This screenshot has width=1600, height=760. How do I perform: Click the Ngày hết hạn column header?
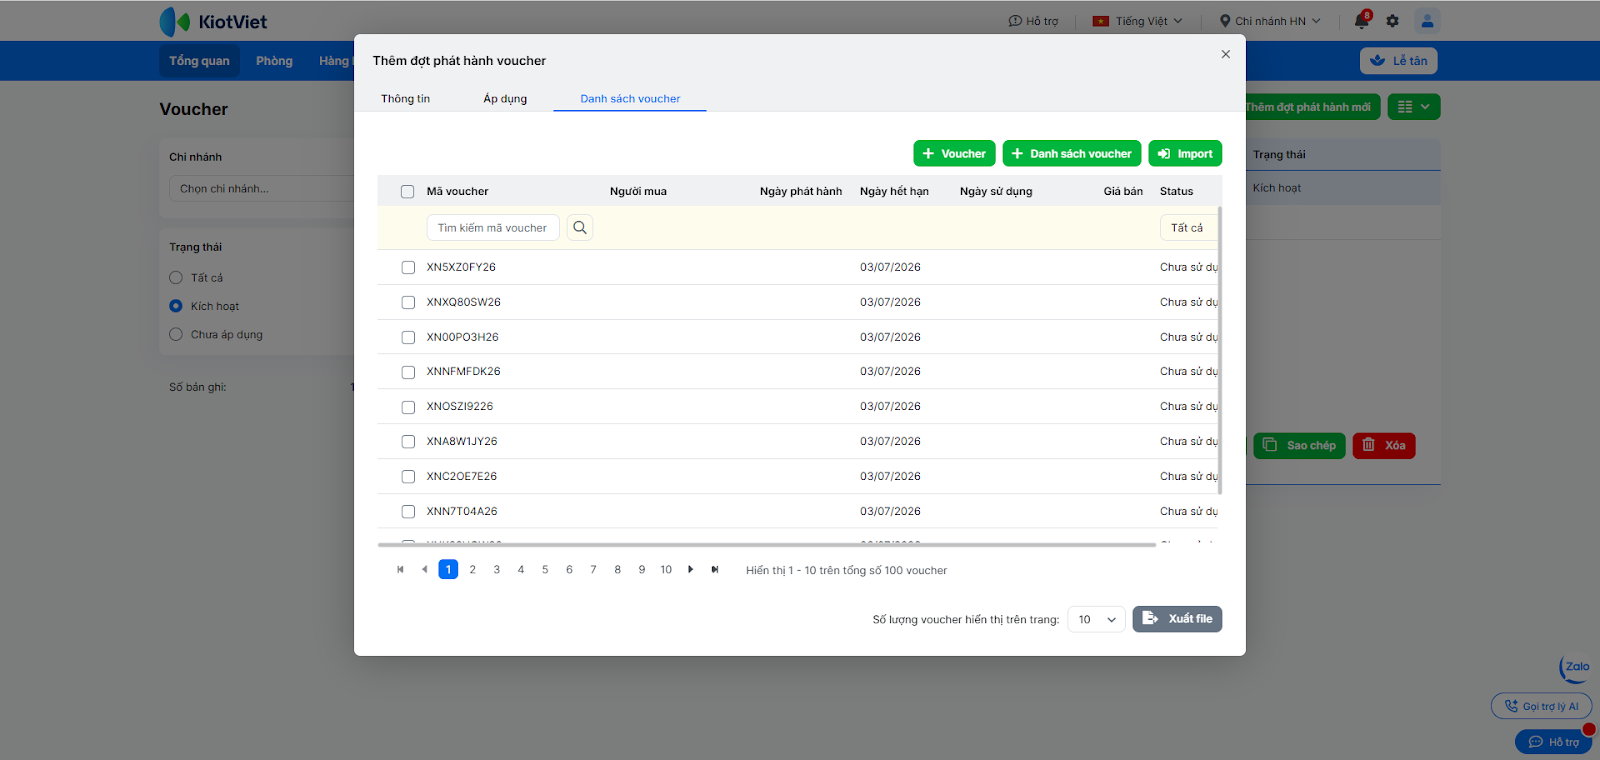(894, 192)
